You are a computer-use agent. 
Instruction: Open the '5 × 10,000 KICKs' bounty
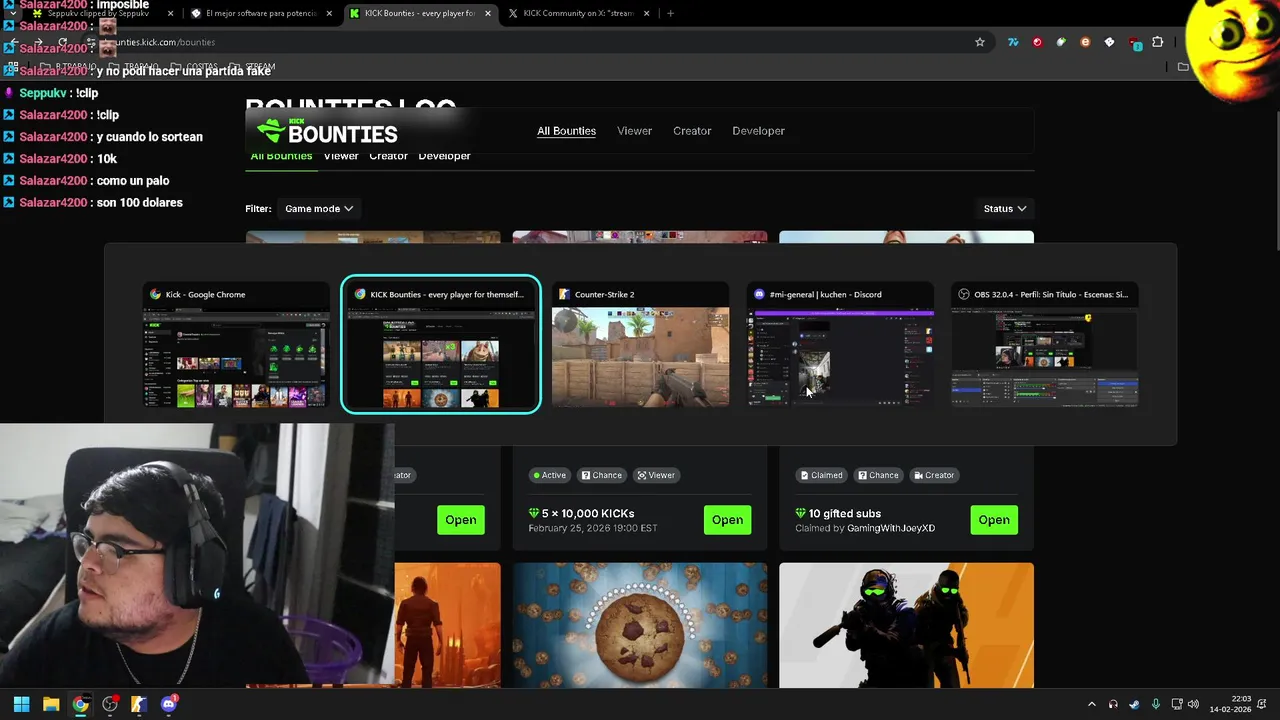point(727,520)
